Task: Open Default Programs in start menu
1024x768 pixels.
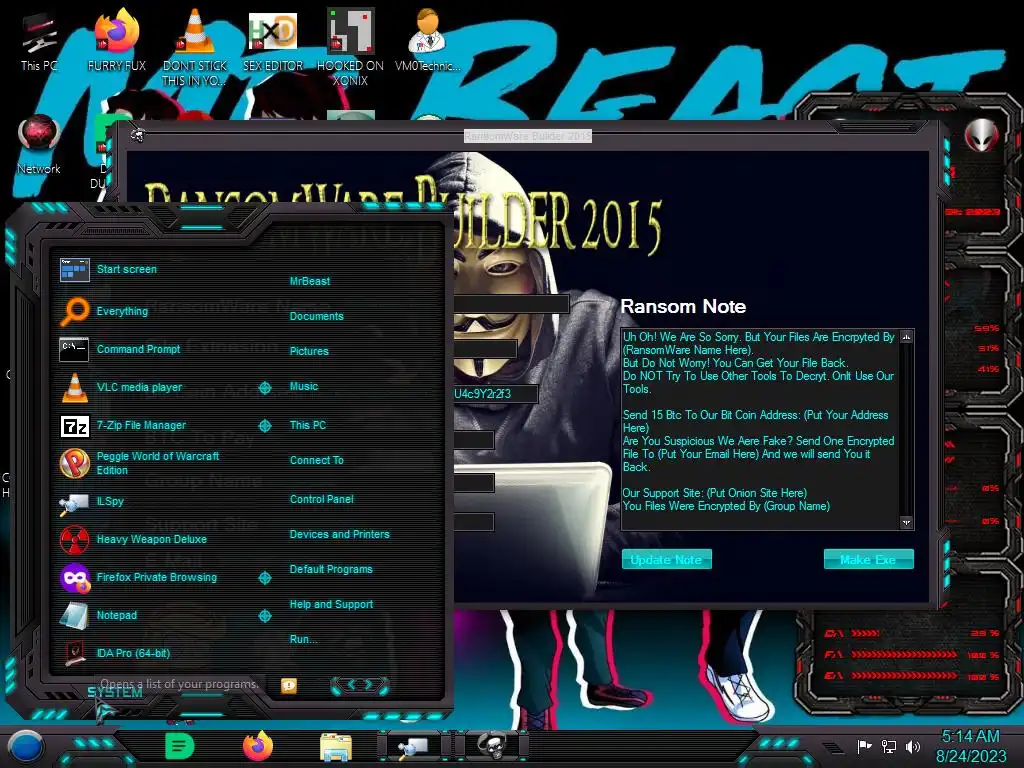Action: pos(330,569)
